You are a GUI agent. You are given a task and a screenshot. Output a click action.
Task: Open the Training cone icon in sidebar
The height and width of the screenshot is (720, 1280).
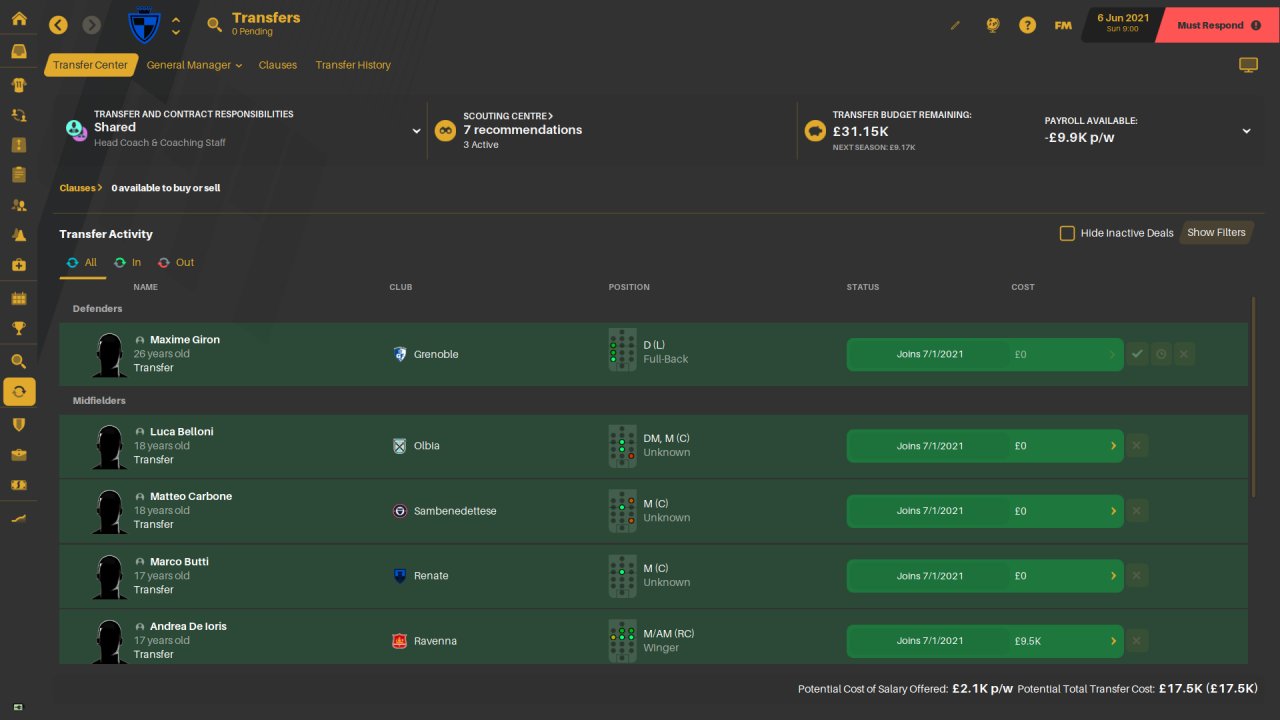(x=19, y=235)
